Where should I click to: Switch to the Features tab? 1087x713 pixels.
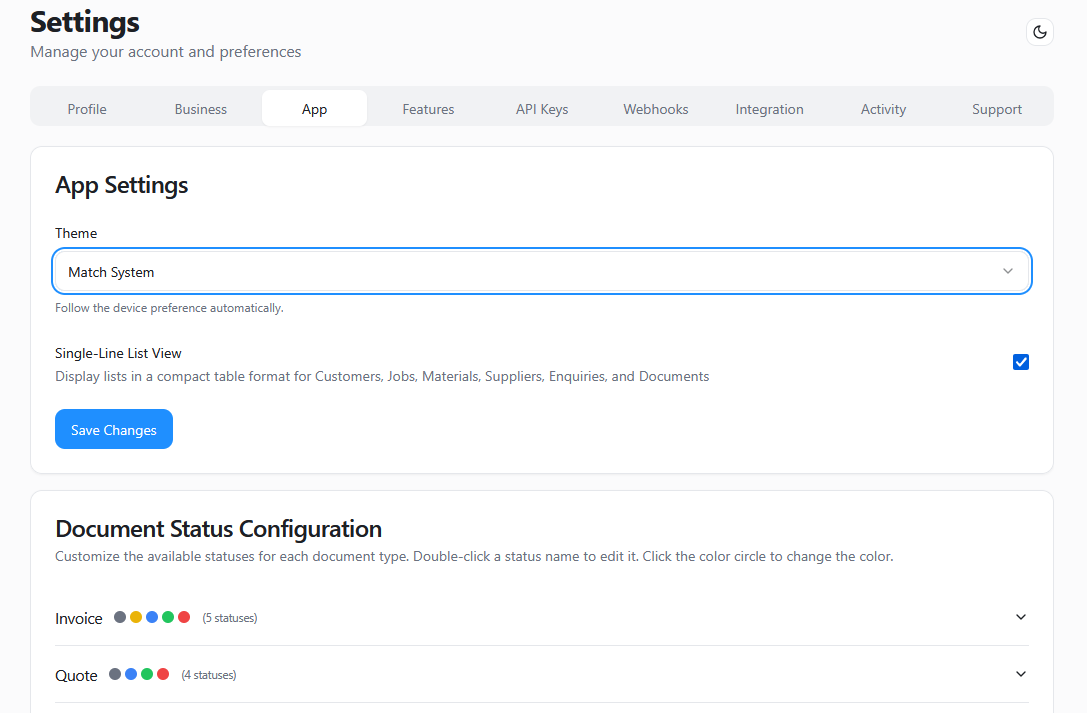(428, 108)
